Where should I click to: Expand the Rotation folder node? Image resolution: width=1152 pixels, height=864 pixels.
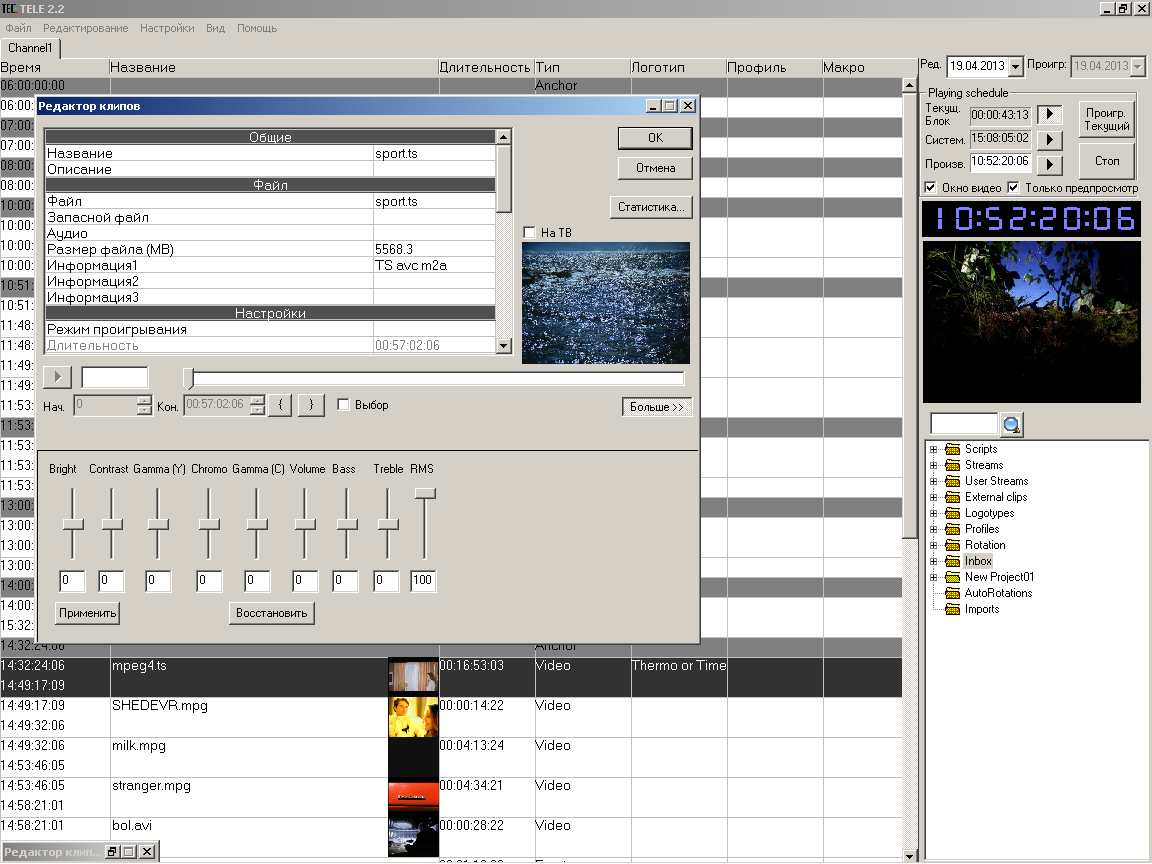[x=933, y=545]
